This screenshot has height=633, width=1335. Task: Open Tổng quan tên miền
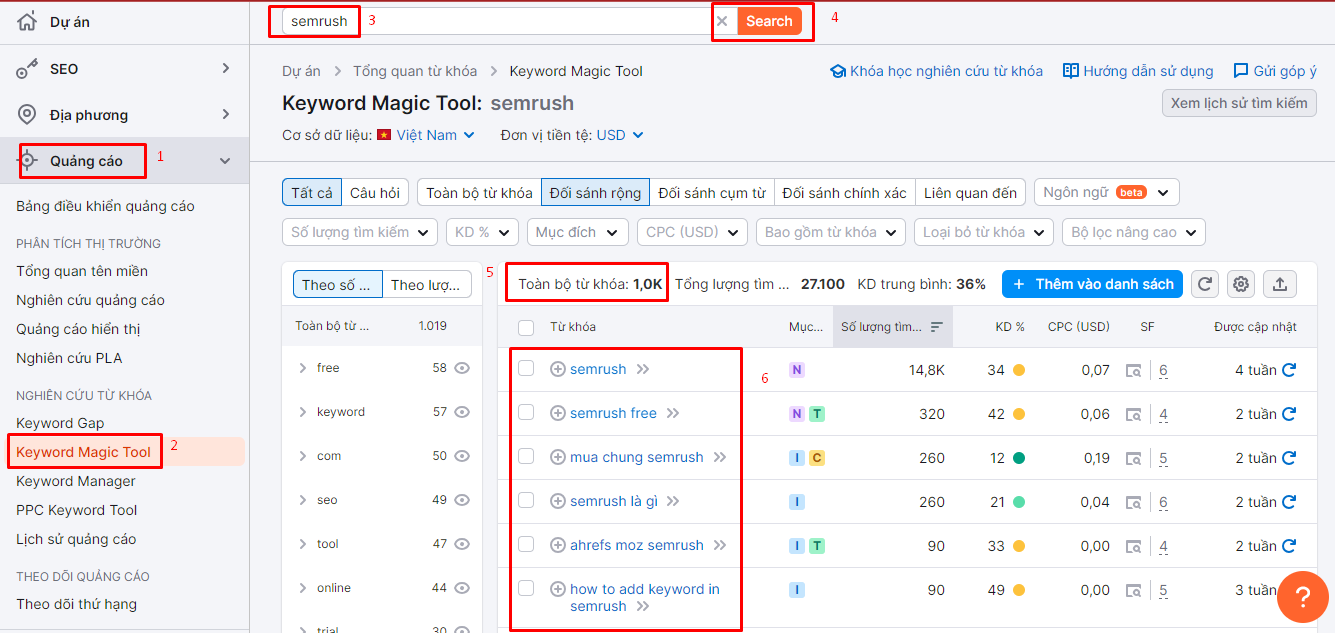click(x=82, y=271)
